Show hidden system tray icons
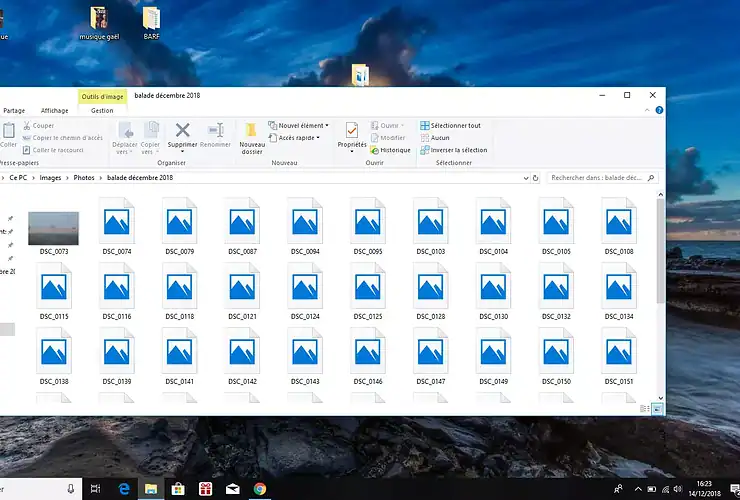 tap(638, 489)
